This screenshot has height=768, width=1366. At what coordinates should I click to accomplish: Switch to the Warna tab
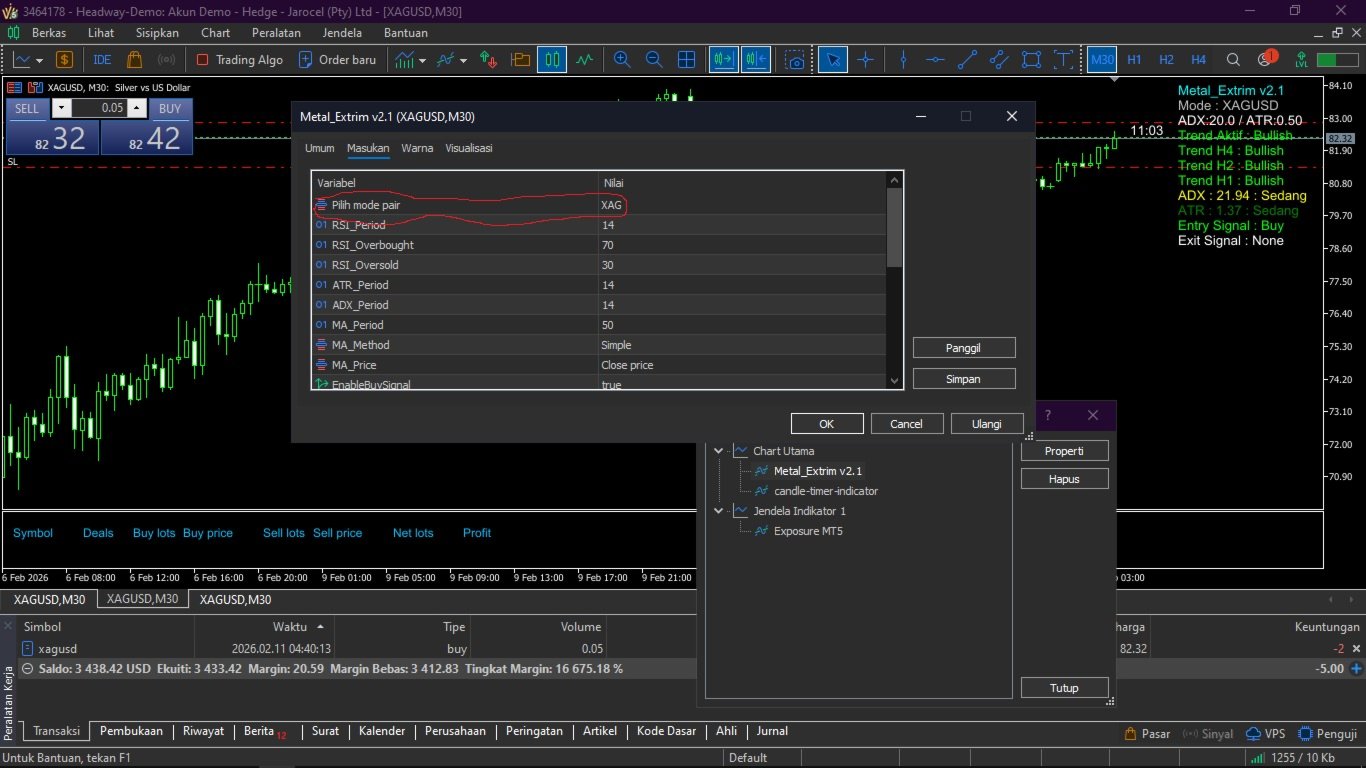(x=417, y=148)
